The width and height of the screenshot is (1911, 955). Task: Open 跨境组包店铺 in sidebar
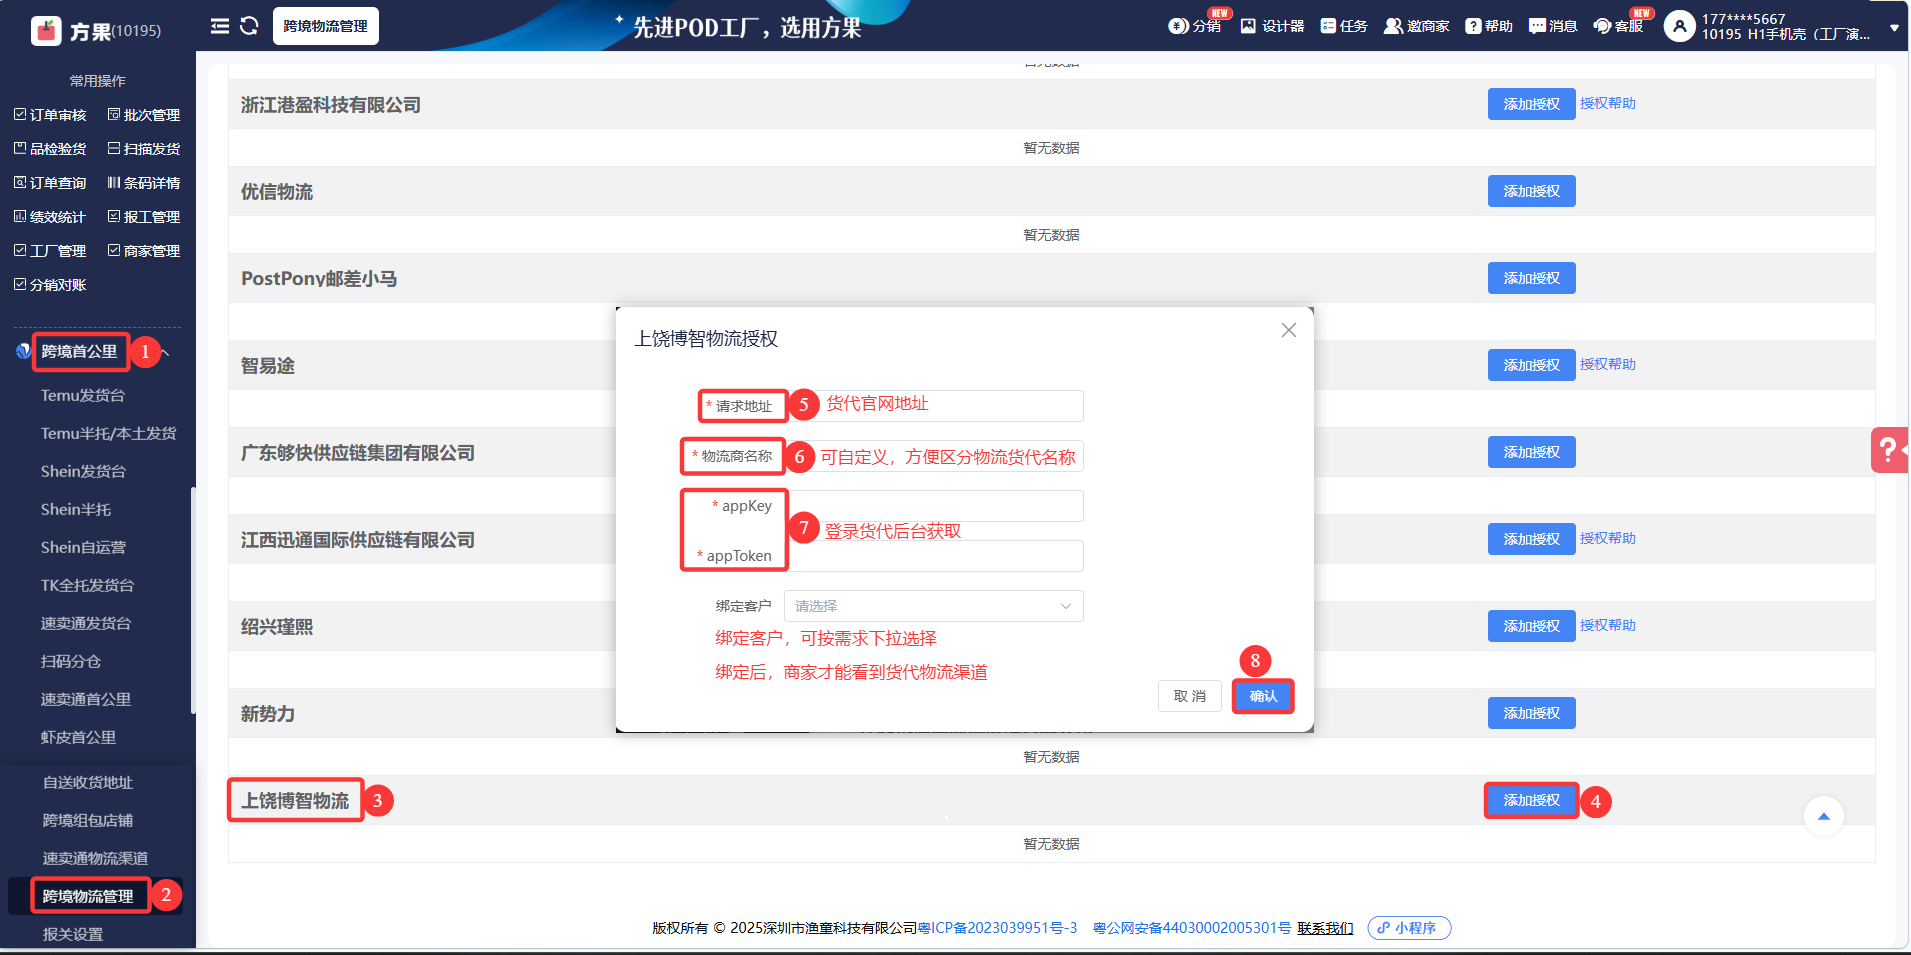[88, 821]
